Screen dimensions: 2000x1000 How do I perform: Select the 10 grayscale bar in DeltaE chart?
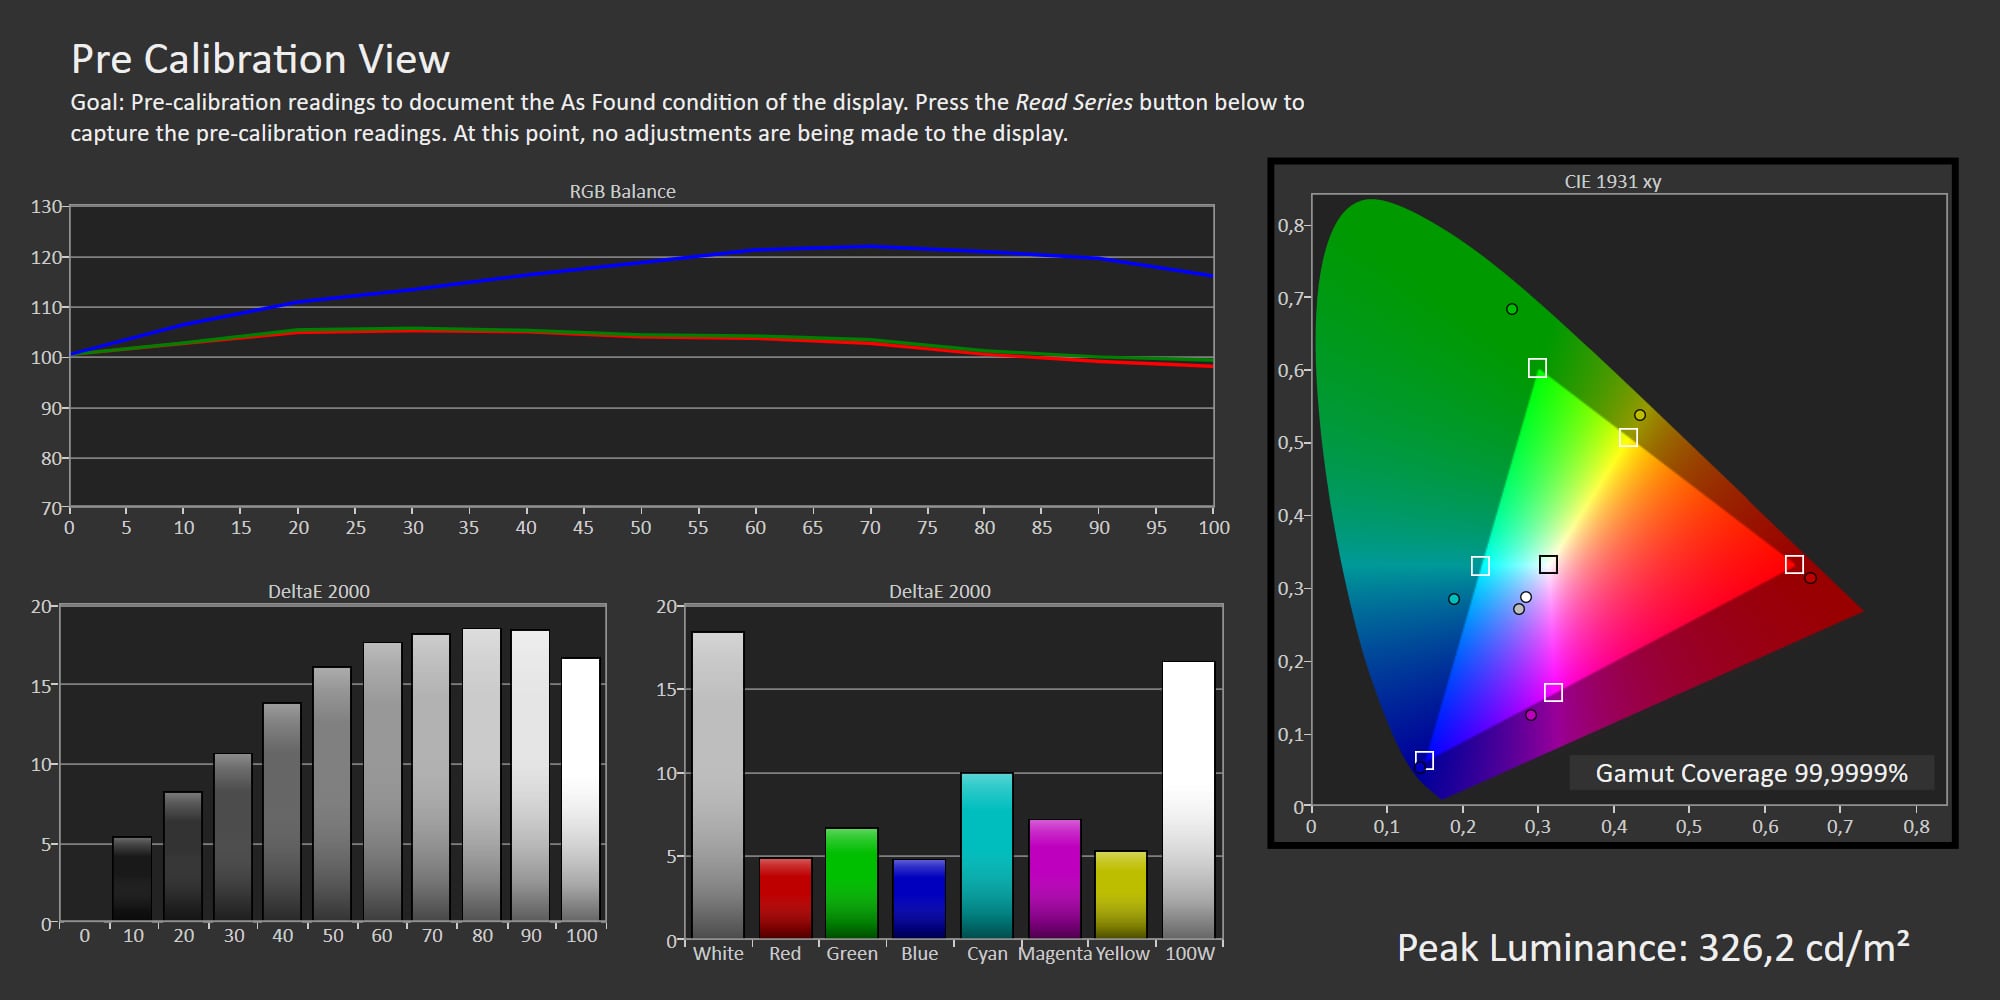(132, 878)
